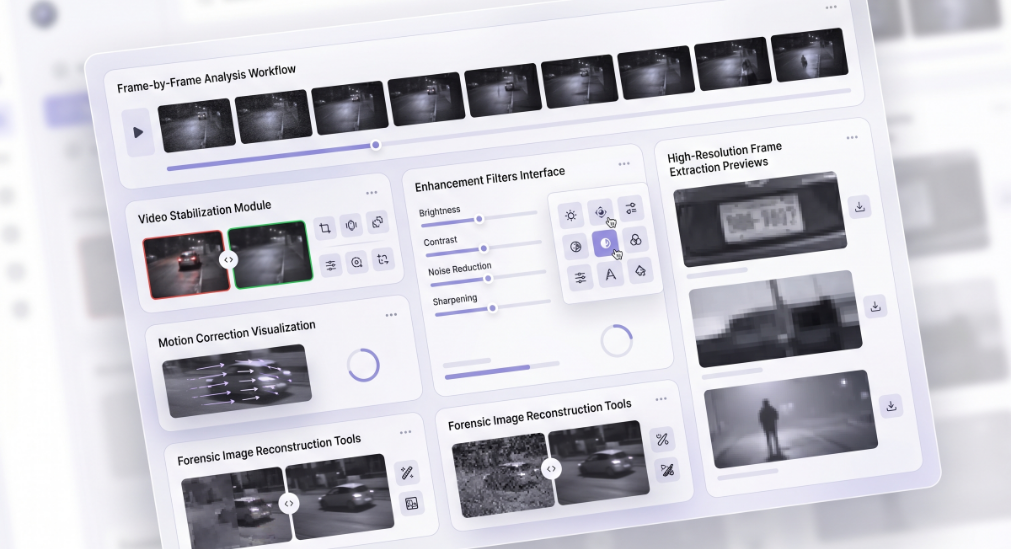
Task: Select the green-bordered stabilized video preview
Action: click(271, 254)
